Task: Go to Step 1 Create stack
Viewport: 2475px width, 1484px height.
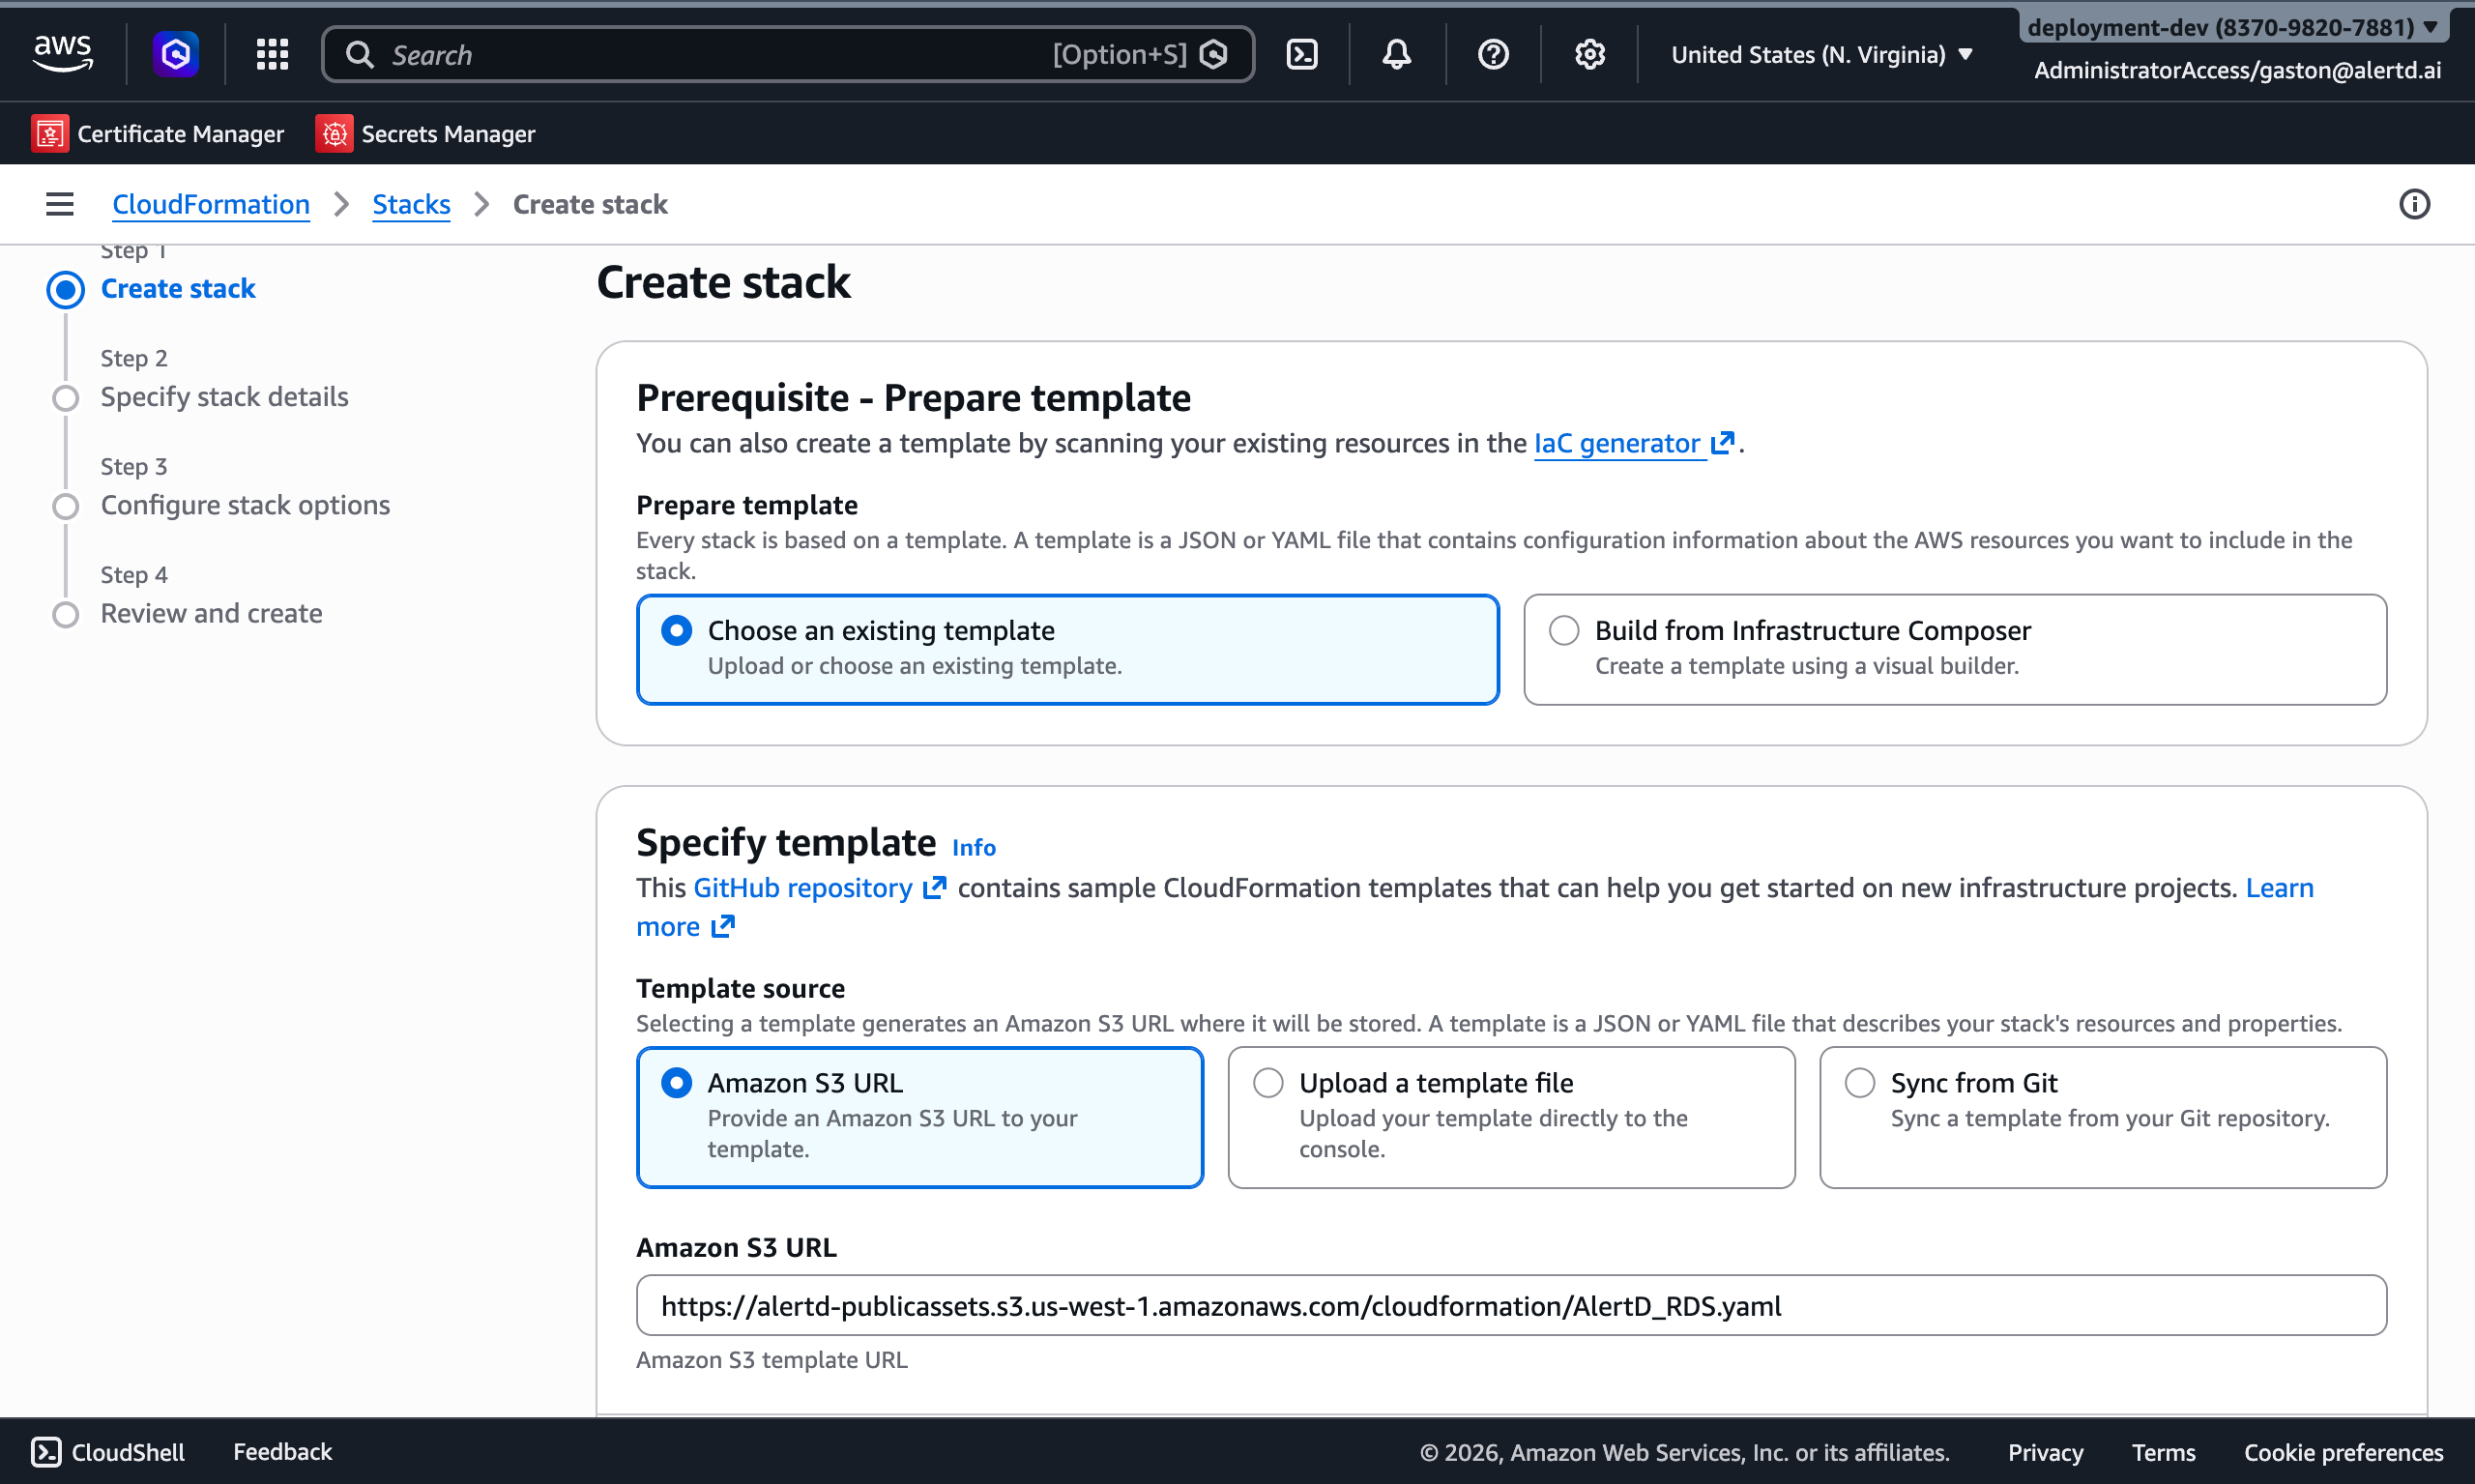Action: (178, 289)
